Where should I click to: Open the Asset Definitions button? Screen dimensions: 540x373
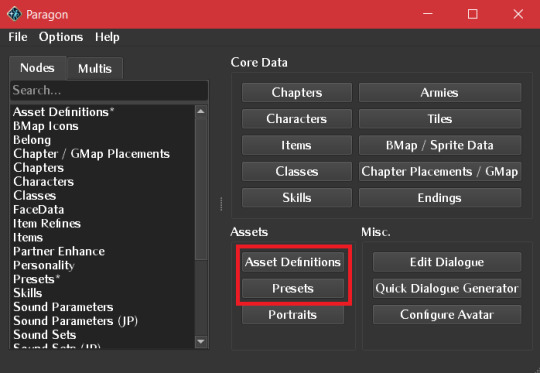[293, 262]
